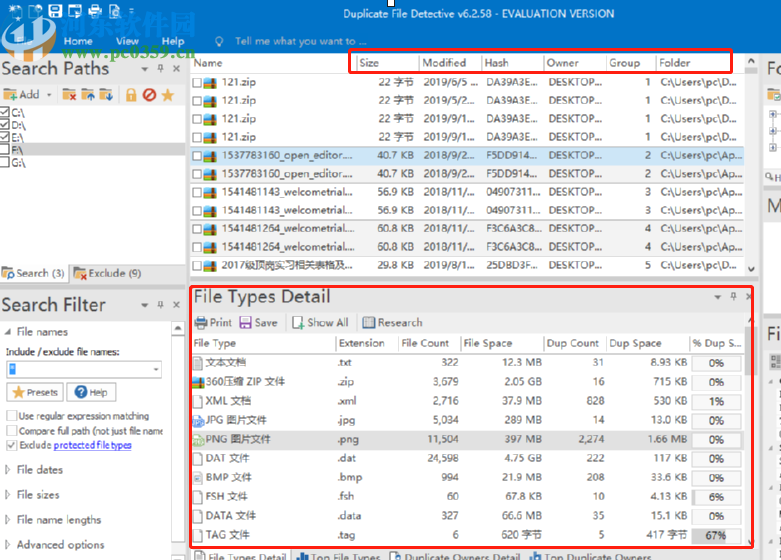
Task: Open the Add button dropdown arrow
Action: (x=49, y=95)
